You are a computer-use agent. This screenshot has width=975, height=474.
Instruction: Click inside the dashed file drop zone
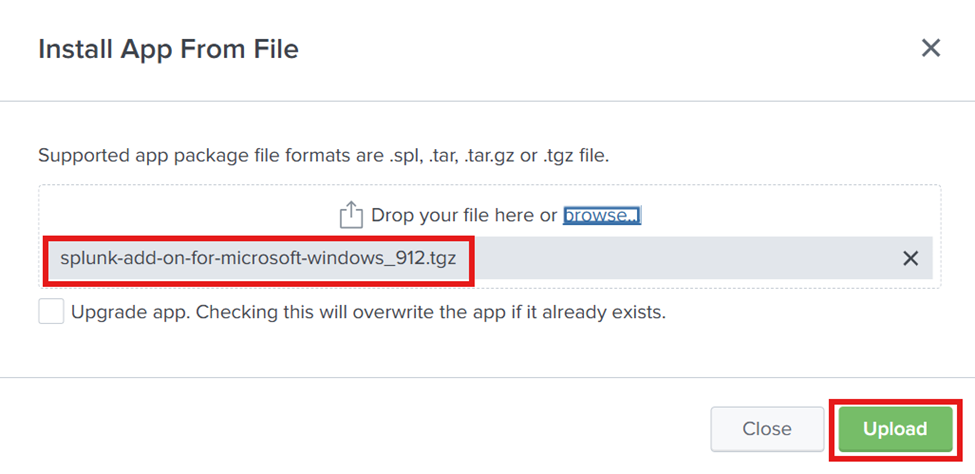489,236
